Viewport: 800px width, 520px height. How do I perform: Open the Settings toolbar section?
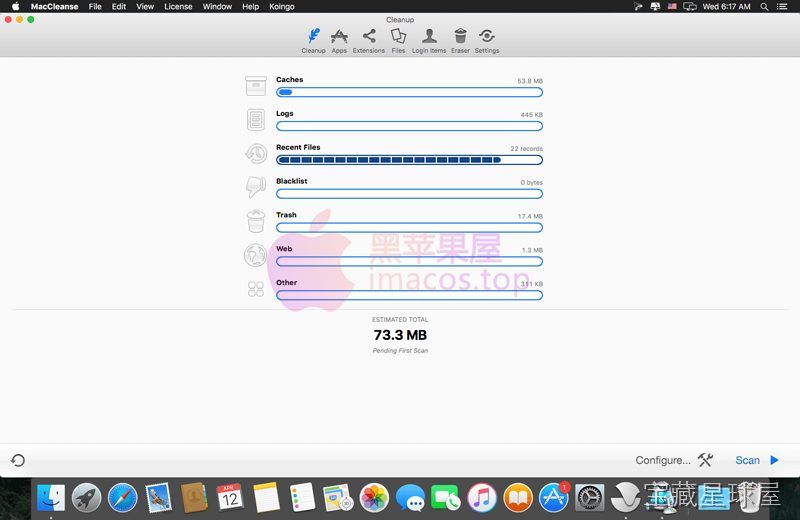(x=487, y=41)
